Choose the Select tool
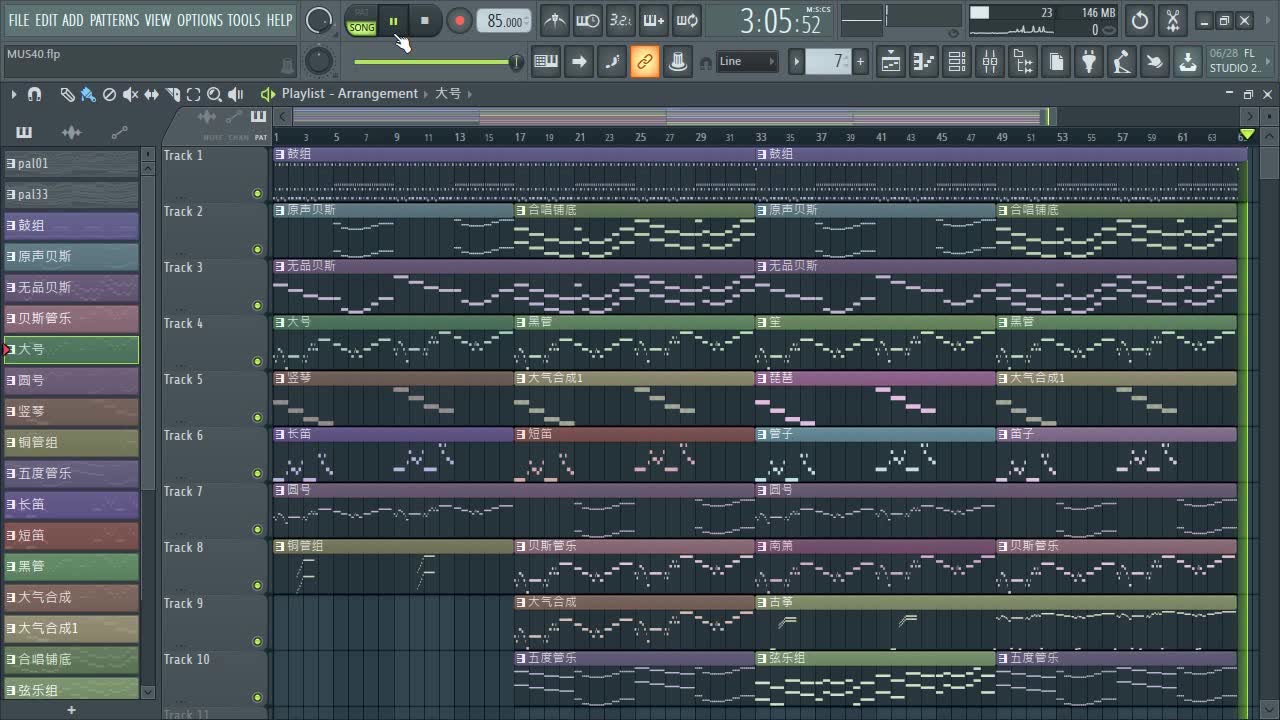Viewport: 1280px width, 720px height. tap(193, 94)
